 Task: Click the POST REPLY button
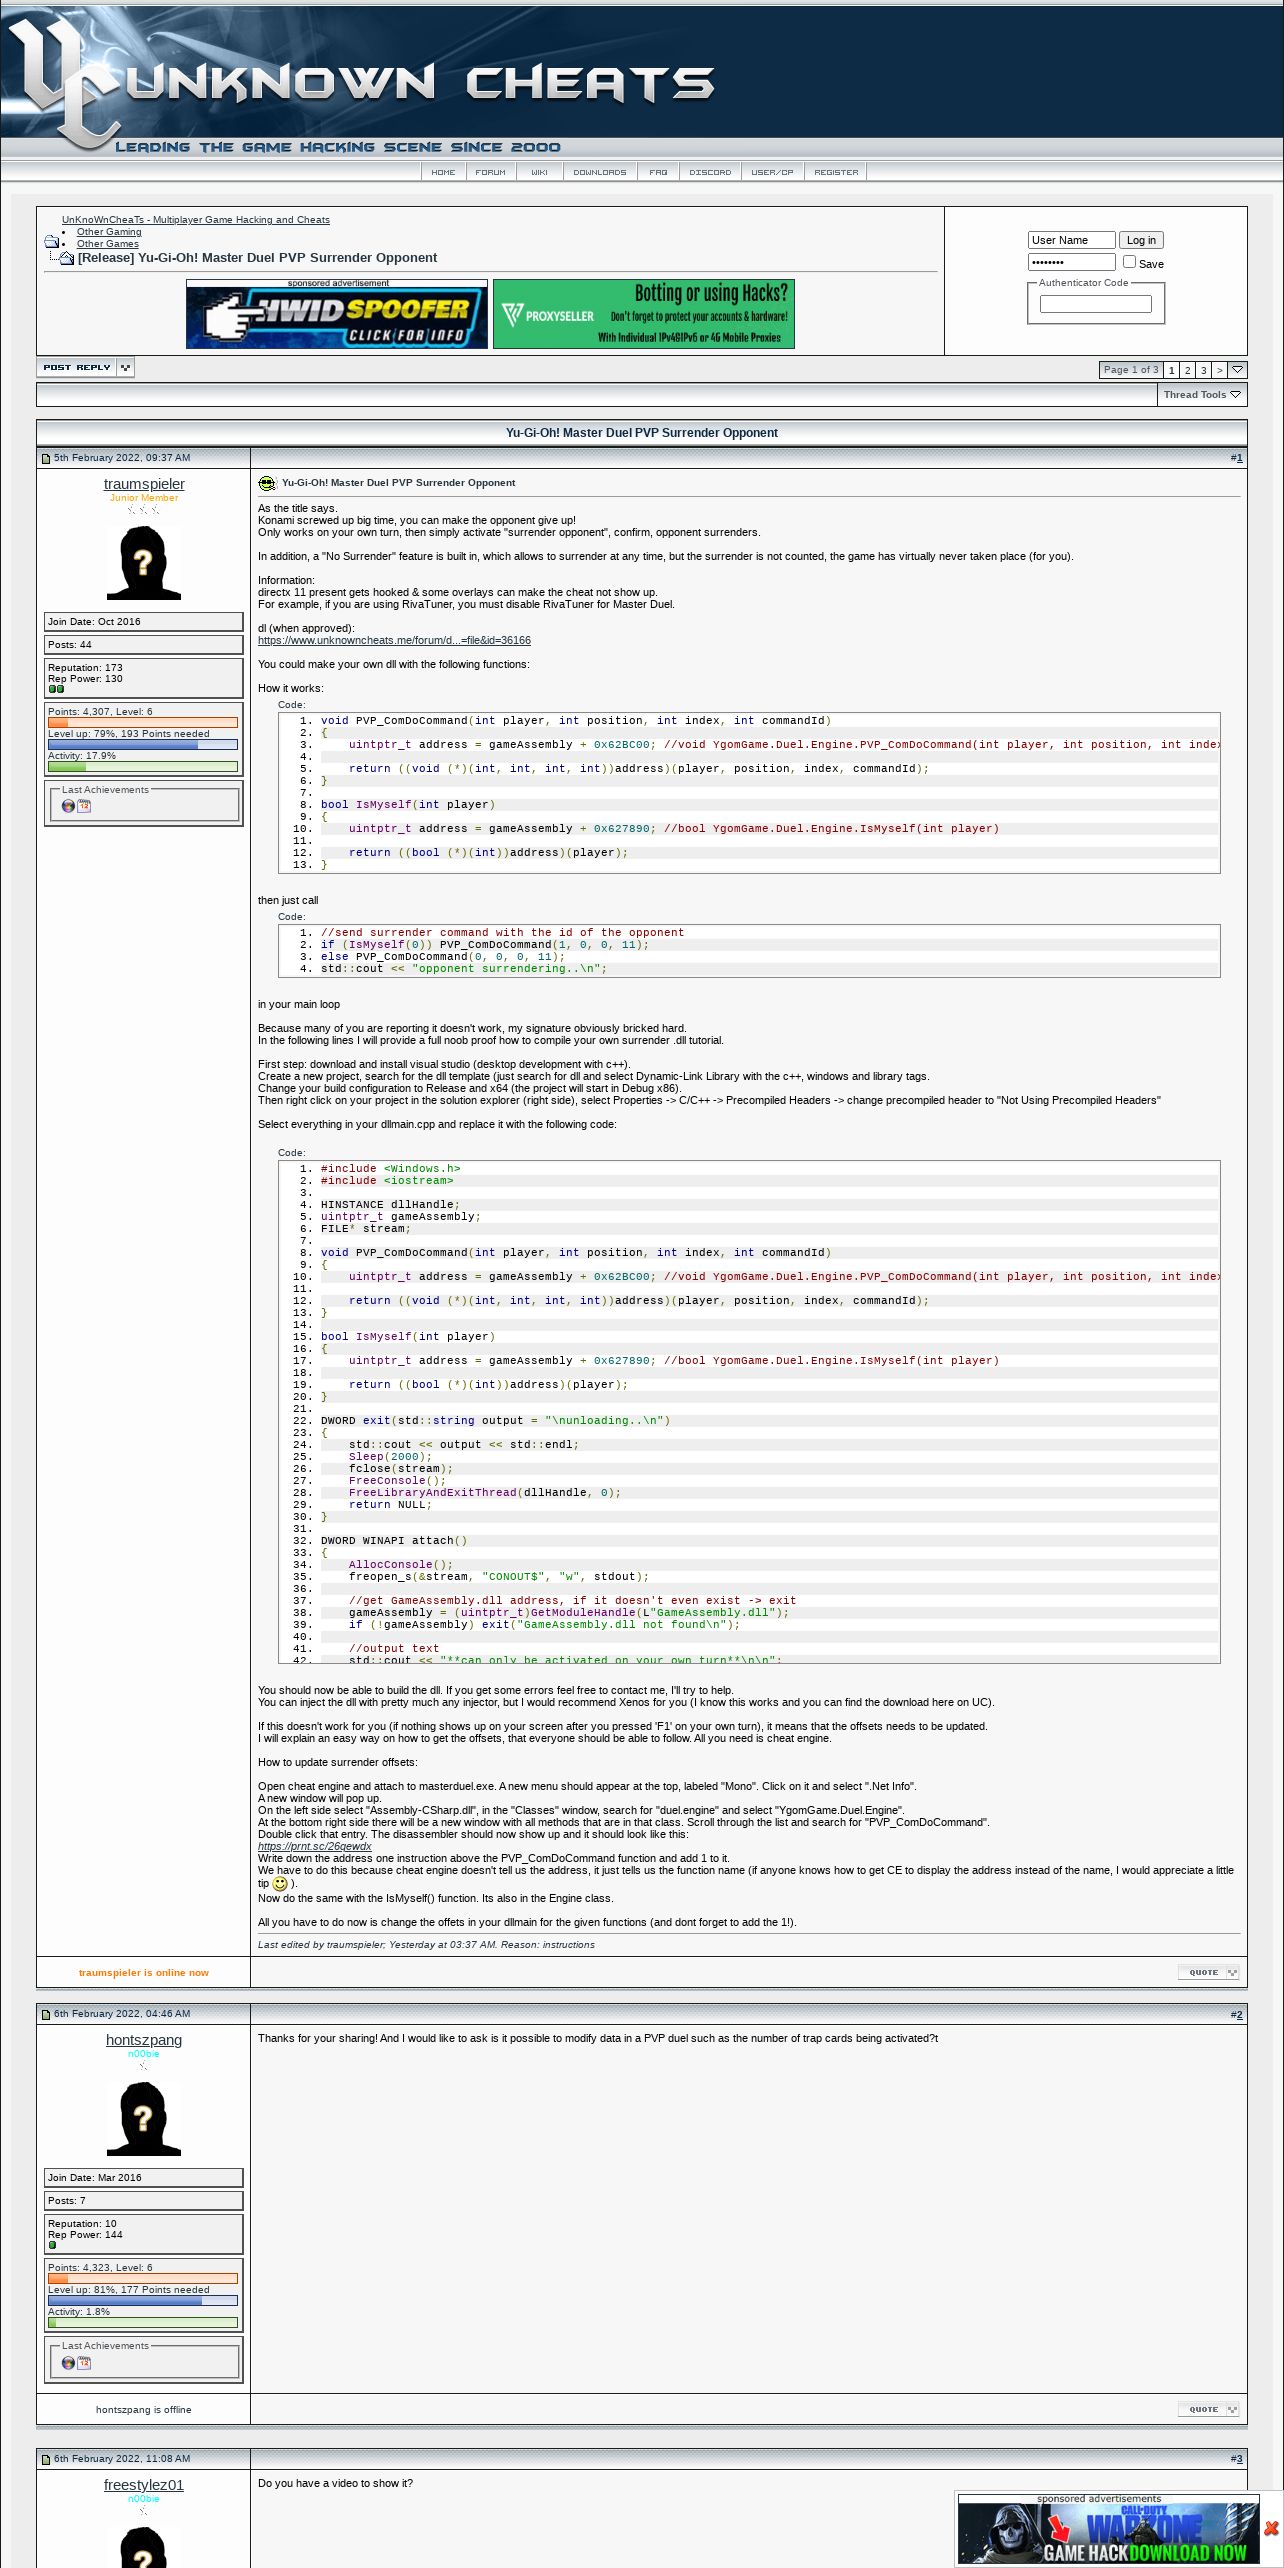[77, 368]
